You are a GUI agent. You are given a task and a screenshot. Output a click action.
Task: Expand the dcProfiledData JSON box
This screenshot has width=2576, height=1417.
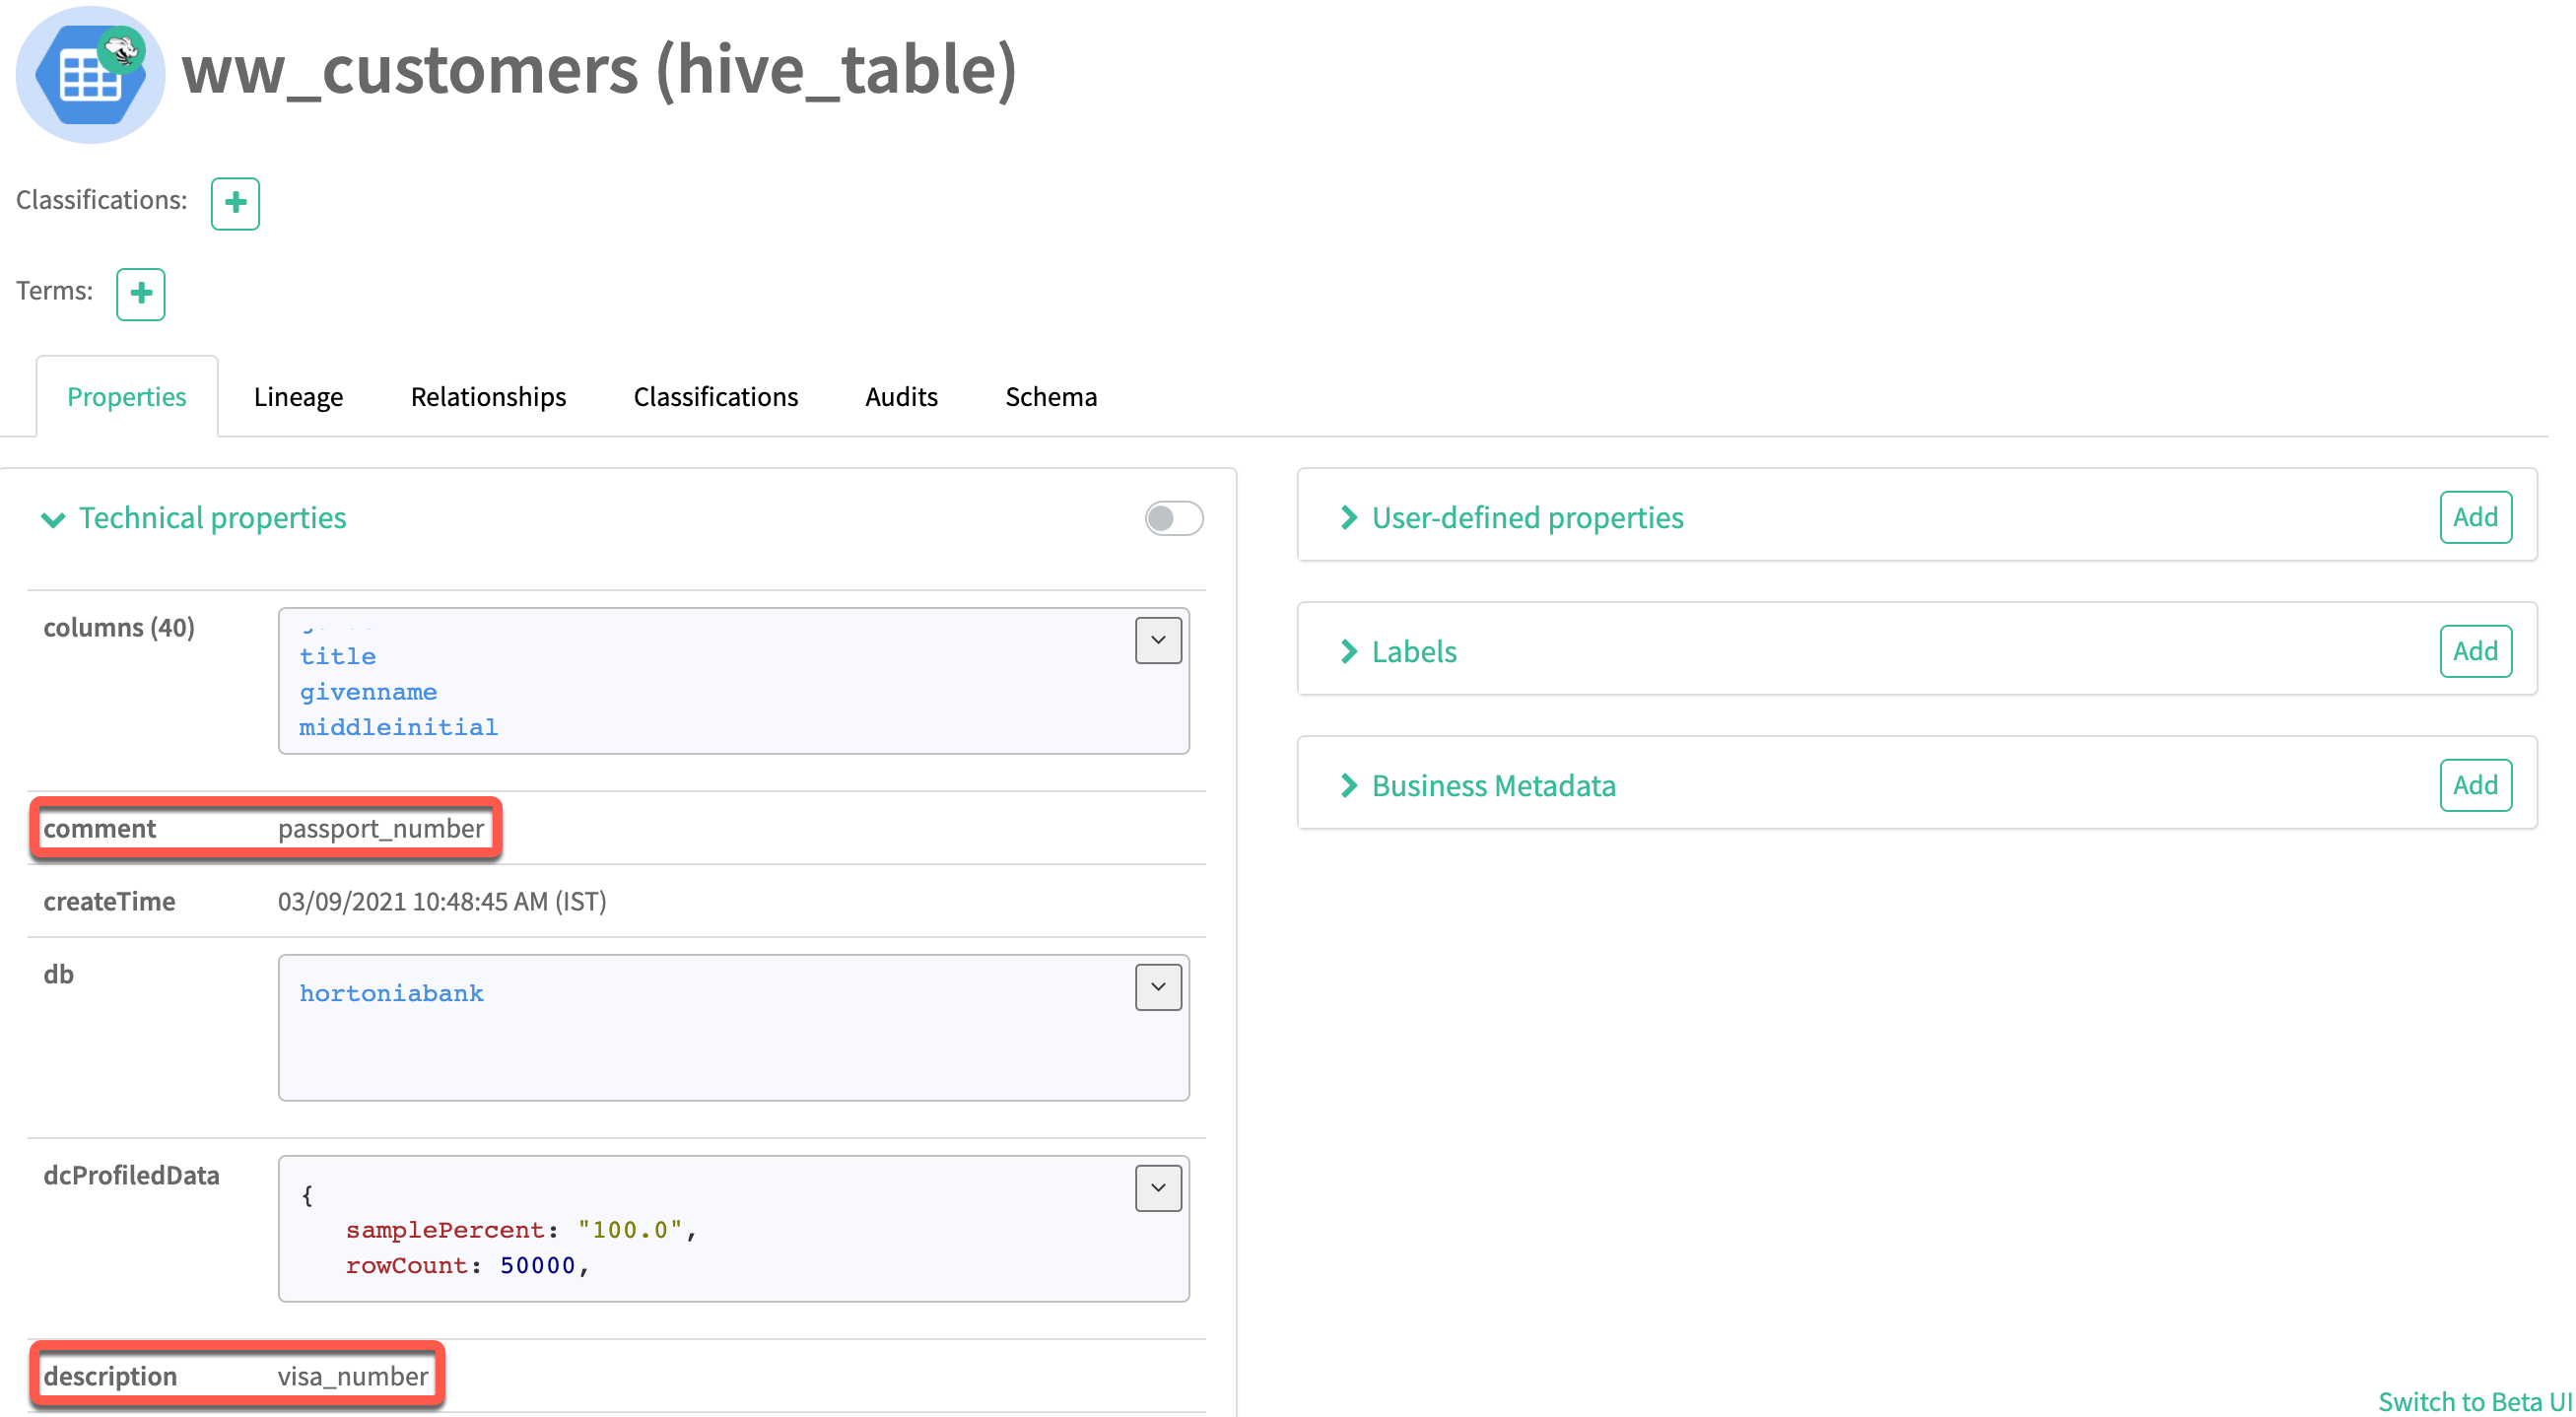coord(1158,1188)
